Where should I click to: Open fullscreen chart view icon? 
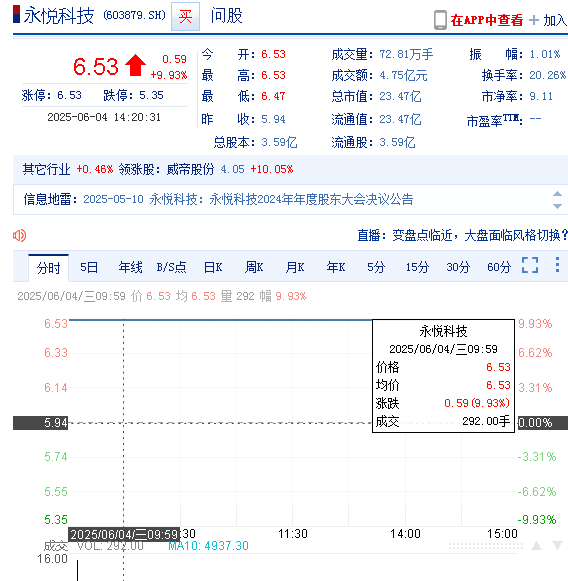(530, 265)
